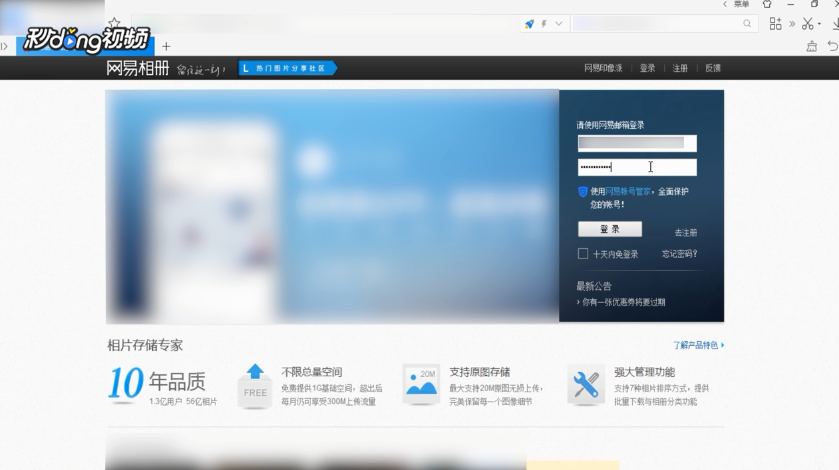Click the 去注册 link
The height and width of the screenshot is (470, 839).
[x=685, y=232]
